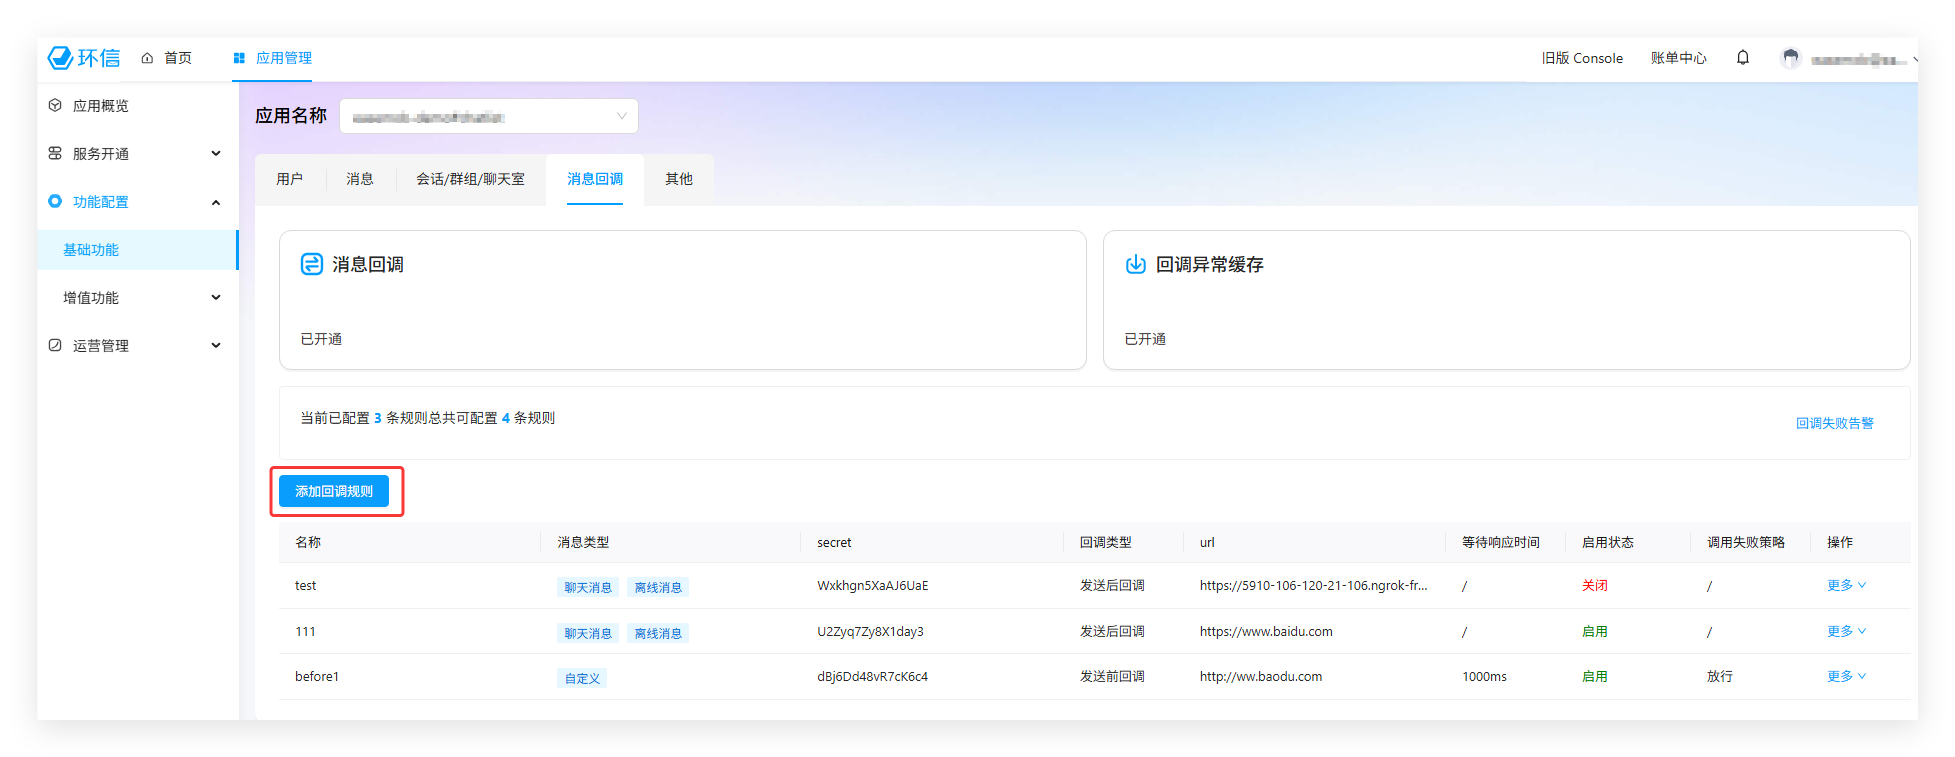Click the 消息回调 card icon
Image resolution: width=1955 pixels, height=757 pixels.
coord(312,264)
